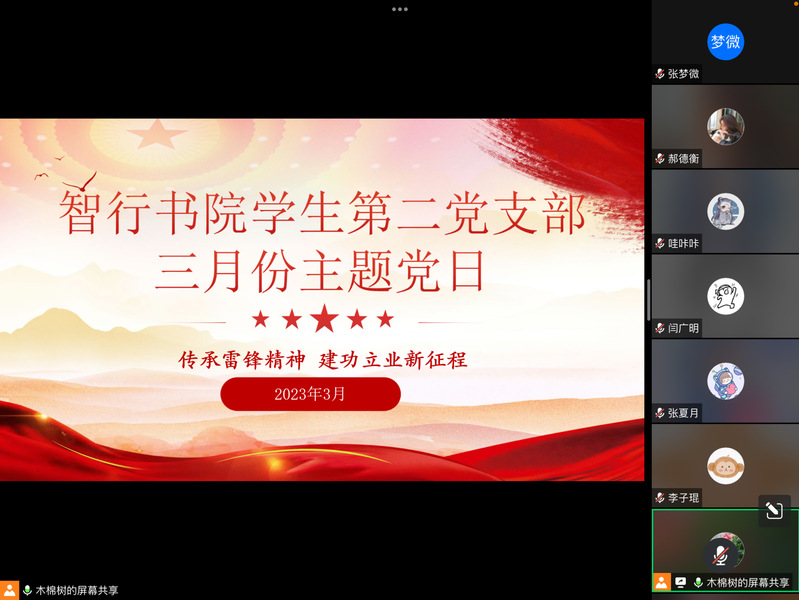This screenshot has height=600, width=799.
Task: Click screen-share icon in 木棉树's tile
Action: coord(680,582)
